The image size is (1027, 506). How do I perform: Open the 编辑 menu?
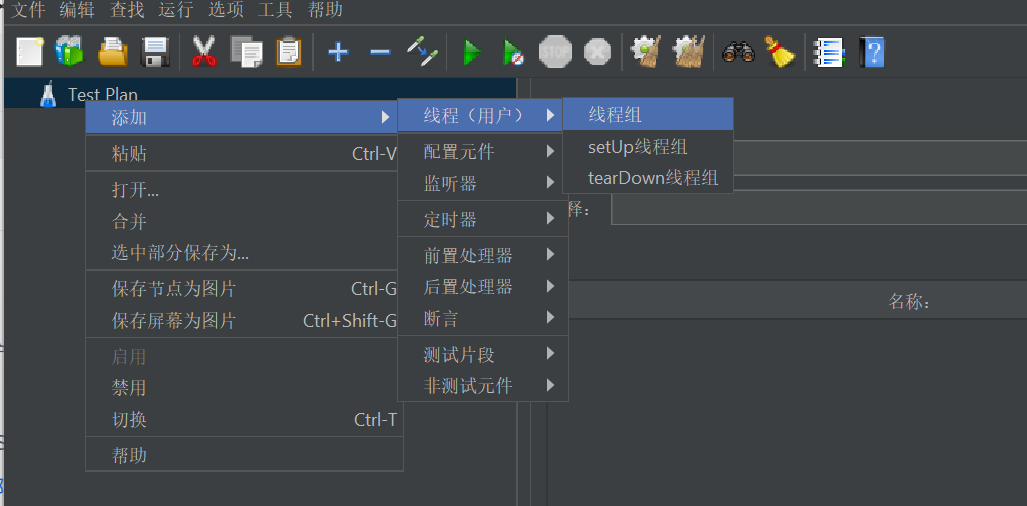click(x=77, y=10)
